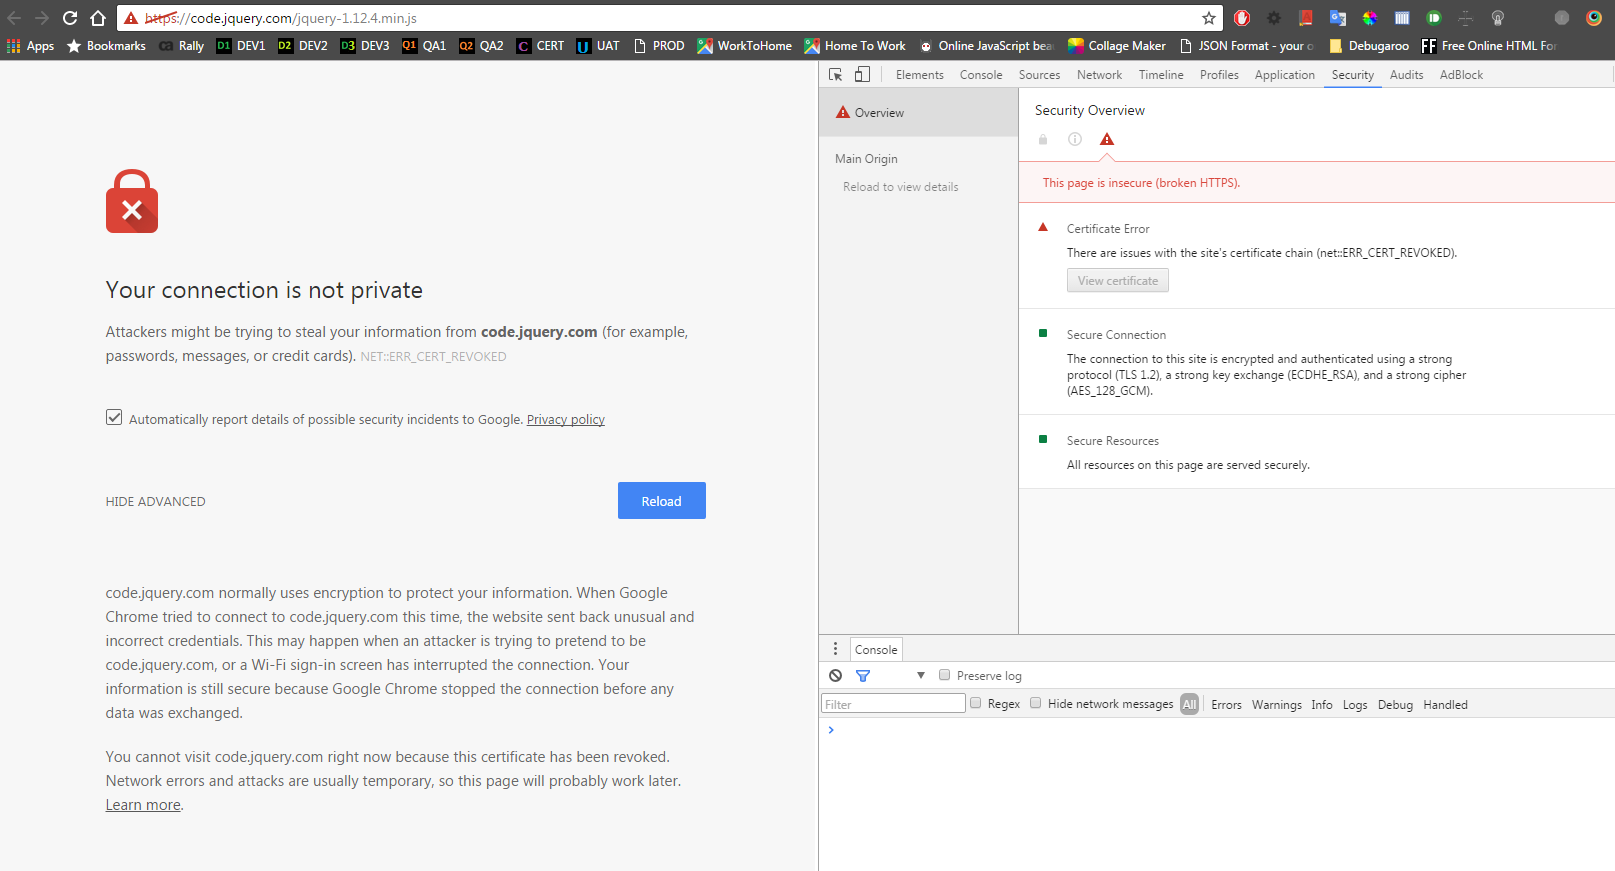Open the Timeline tab
Viewport: 1615px width, 871px height.
pos(1161,75)
